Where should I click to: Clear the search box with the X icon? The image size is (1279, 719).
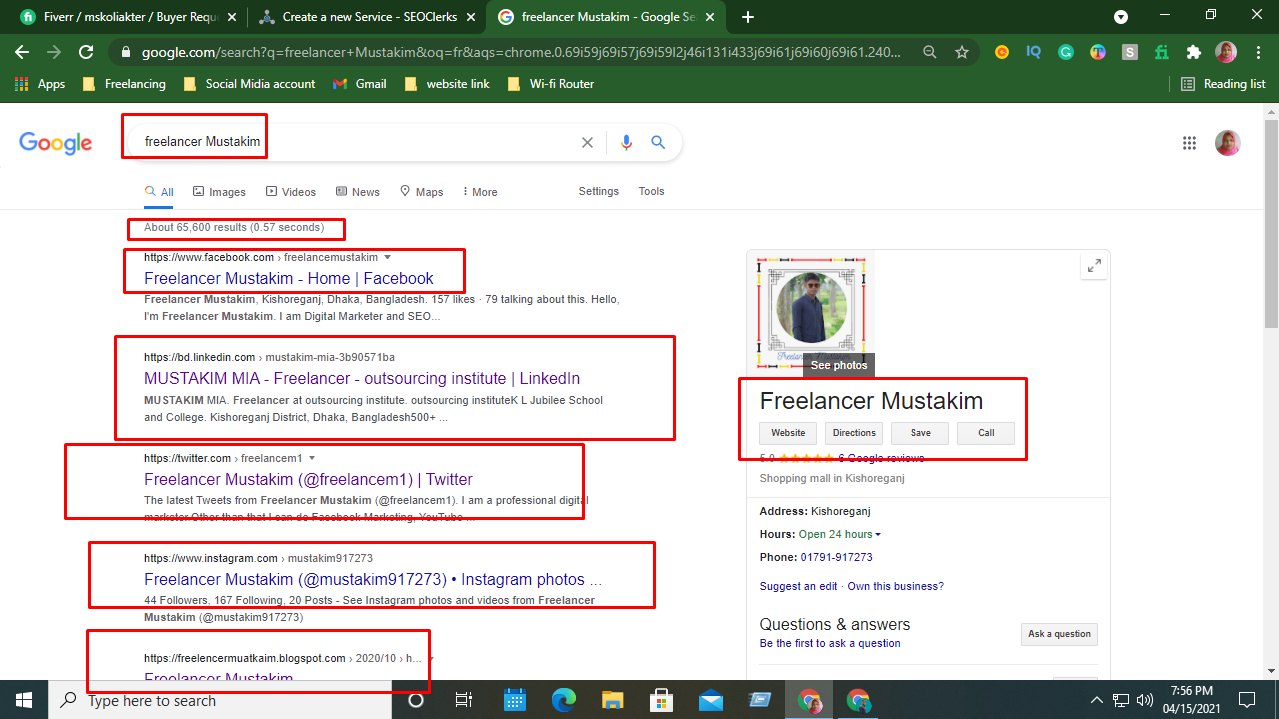pos(587,142)
